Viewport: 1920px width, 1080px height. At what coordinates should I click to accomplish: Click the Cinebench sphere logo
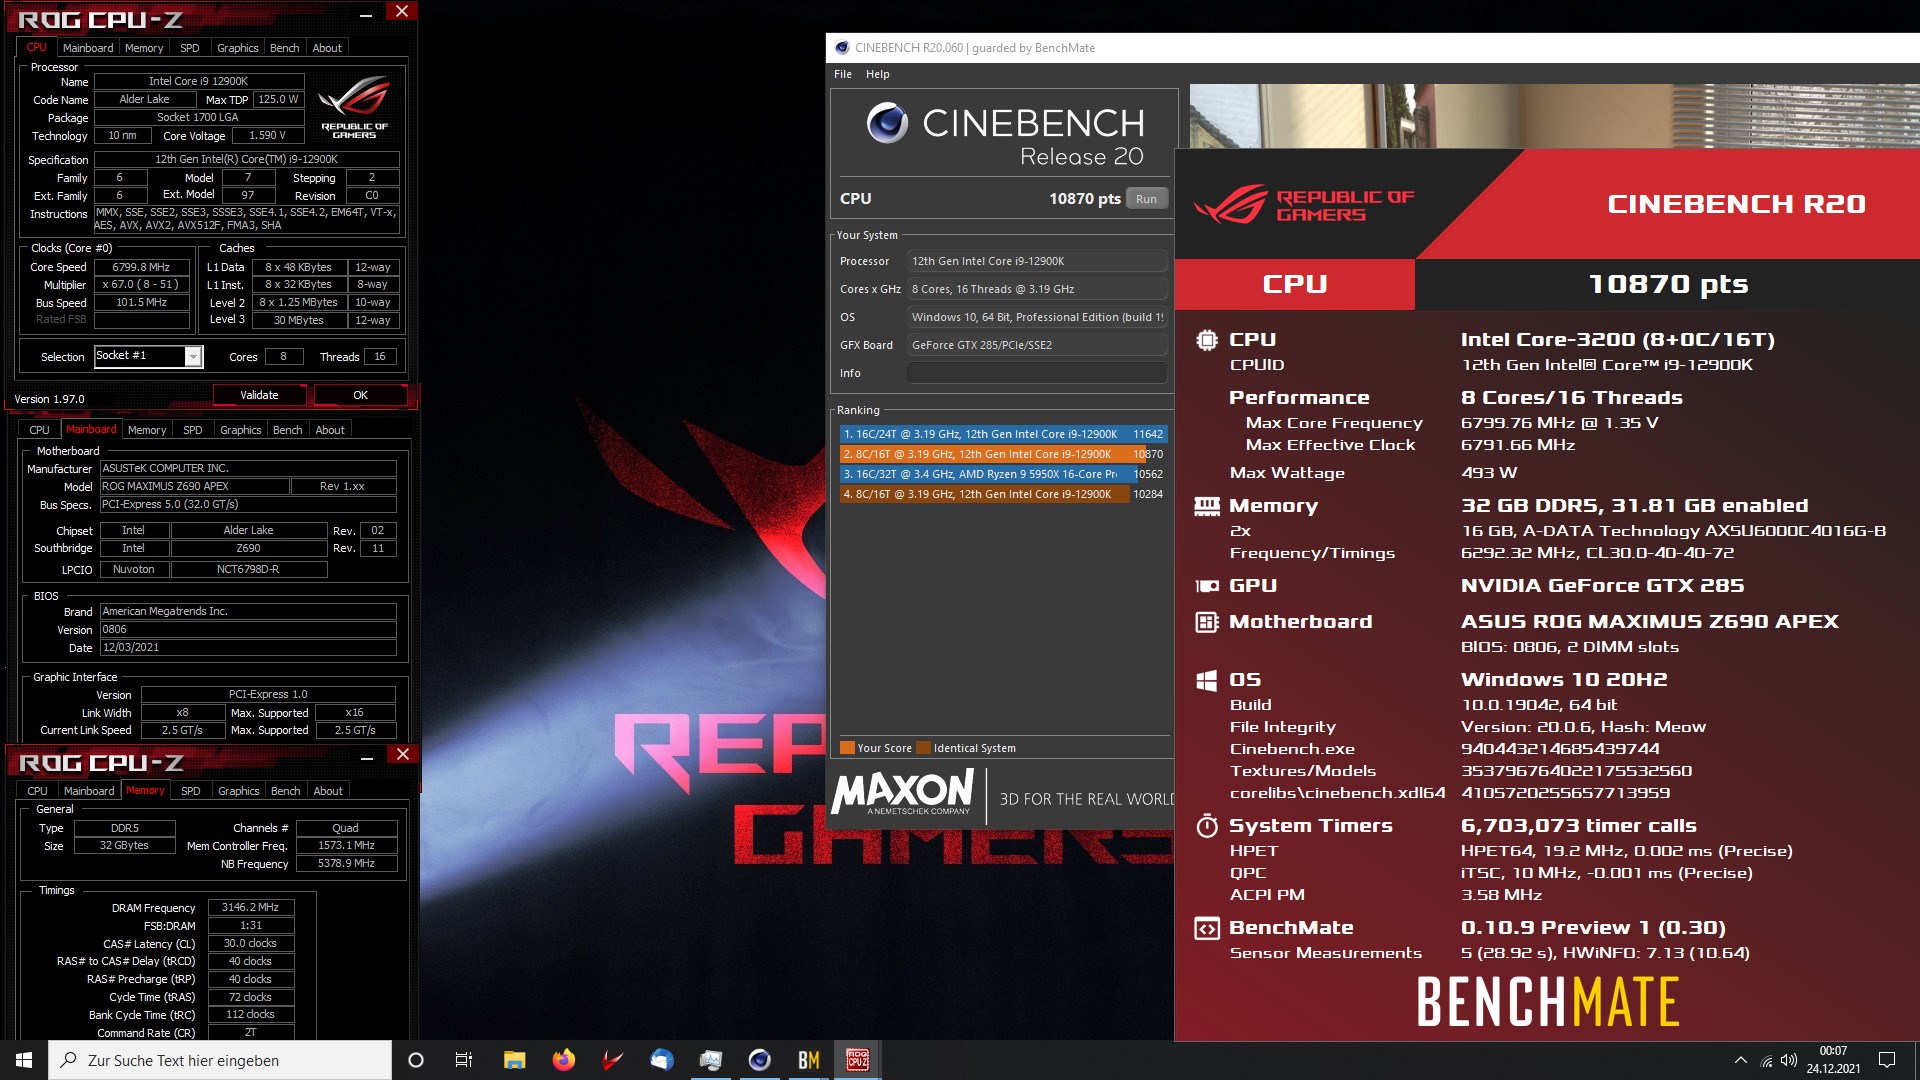(887, 123)
